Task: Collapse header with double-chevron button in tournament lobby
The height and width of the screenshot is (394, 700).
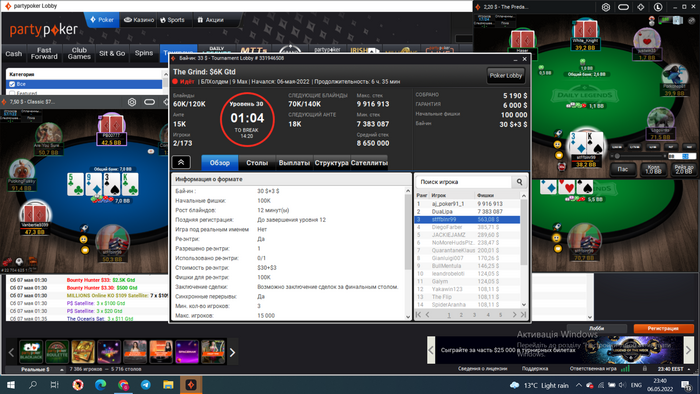Action: (x=181, y=162)
